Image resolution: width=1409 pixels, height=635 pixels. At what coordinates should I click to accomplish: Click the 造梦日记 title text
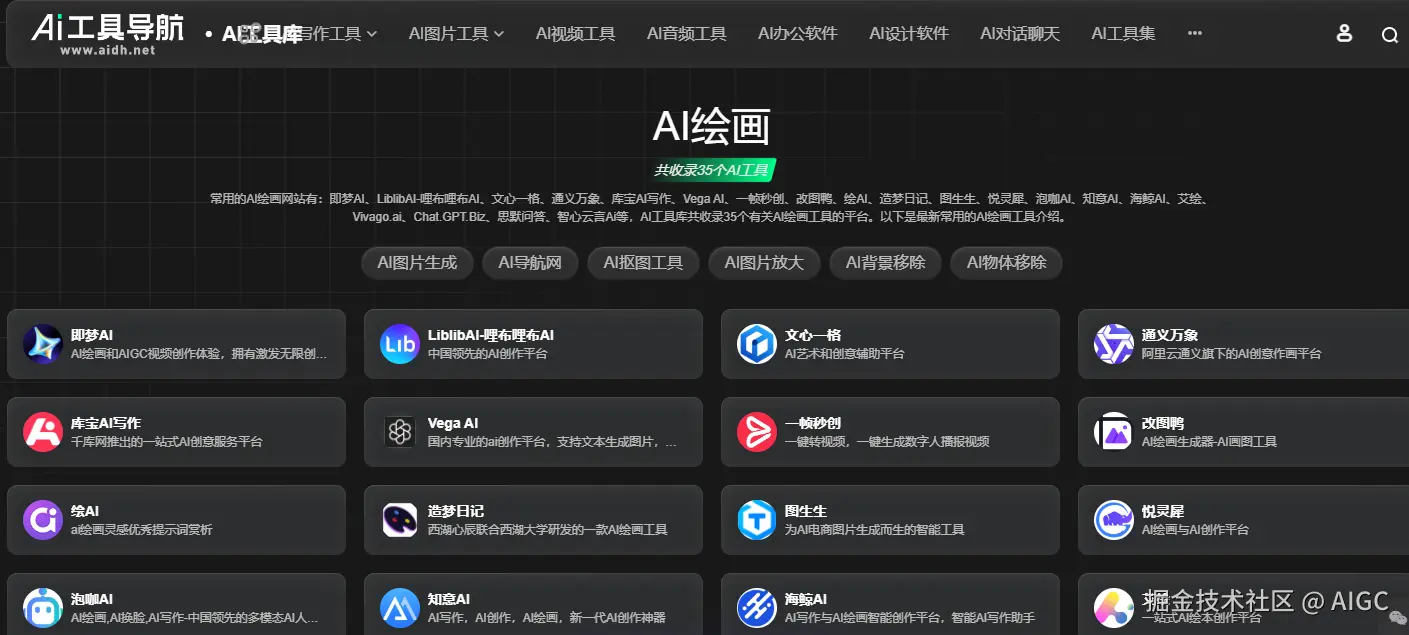[x=456, y=511]
